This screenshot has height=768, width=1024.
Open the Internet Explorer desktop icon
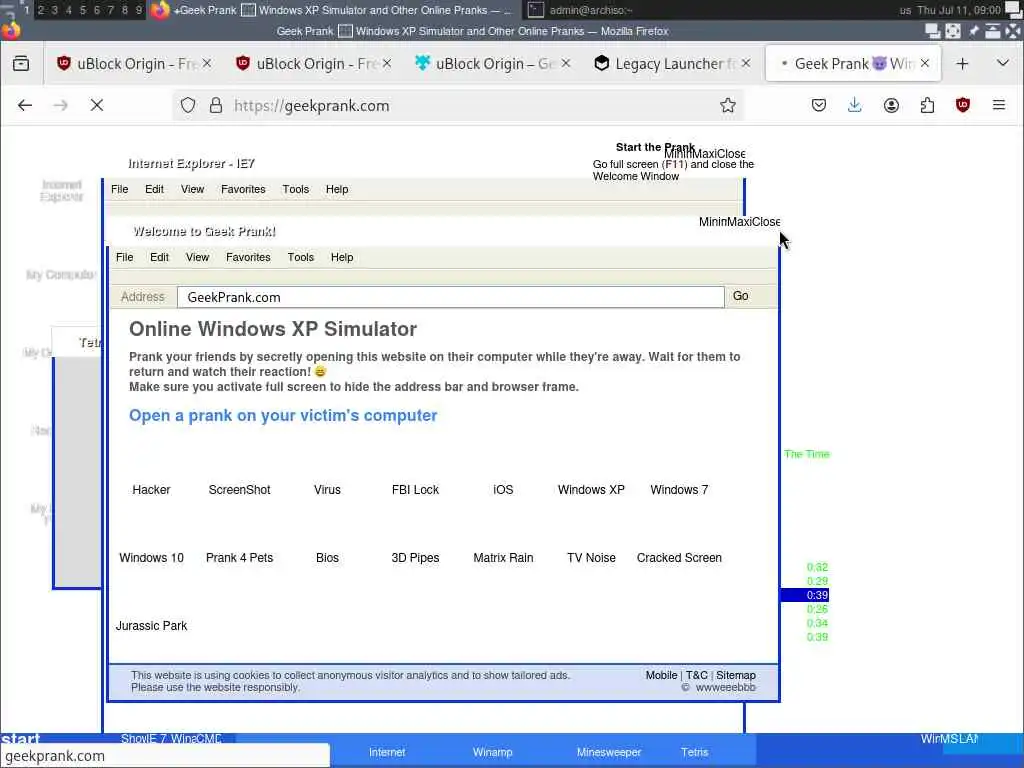61,191
